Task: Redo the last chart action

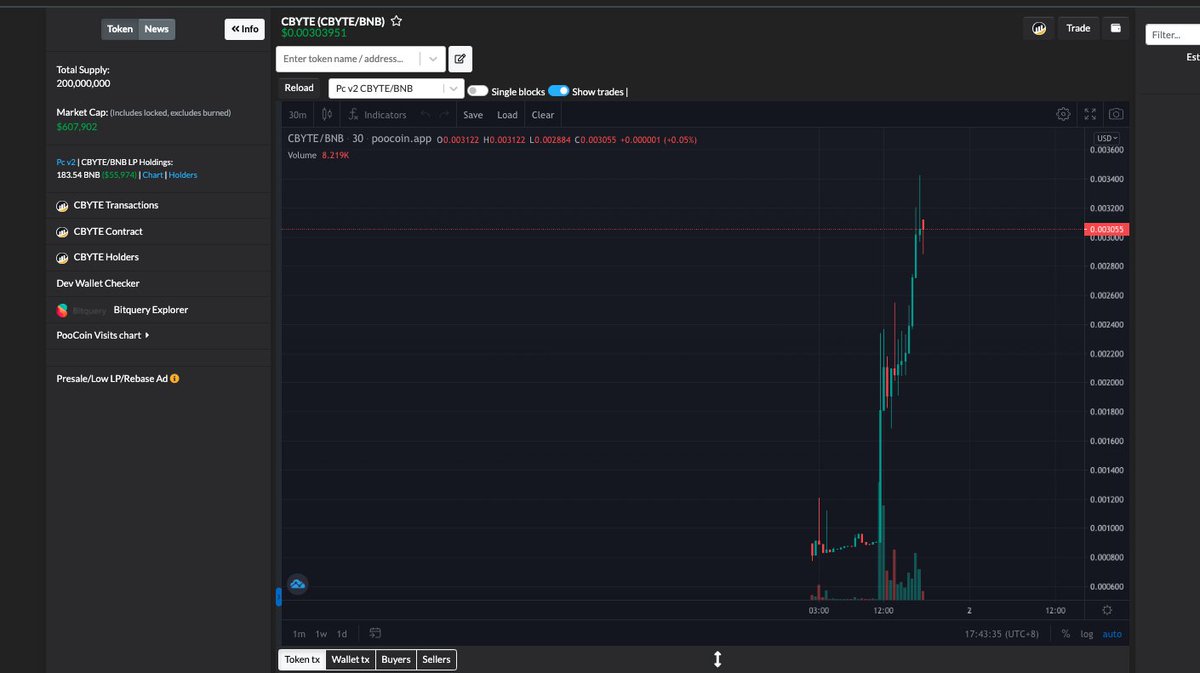Action: (x=444, y=115)
